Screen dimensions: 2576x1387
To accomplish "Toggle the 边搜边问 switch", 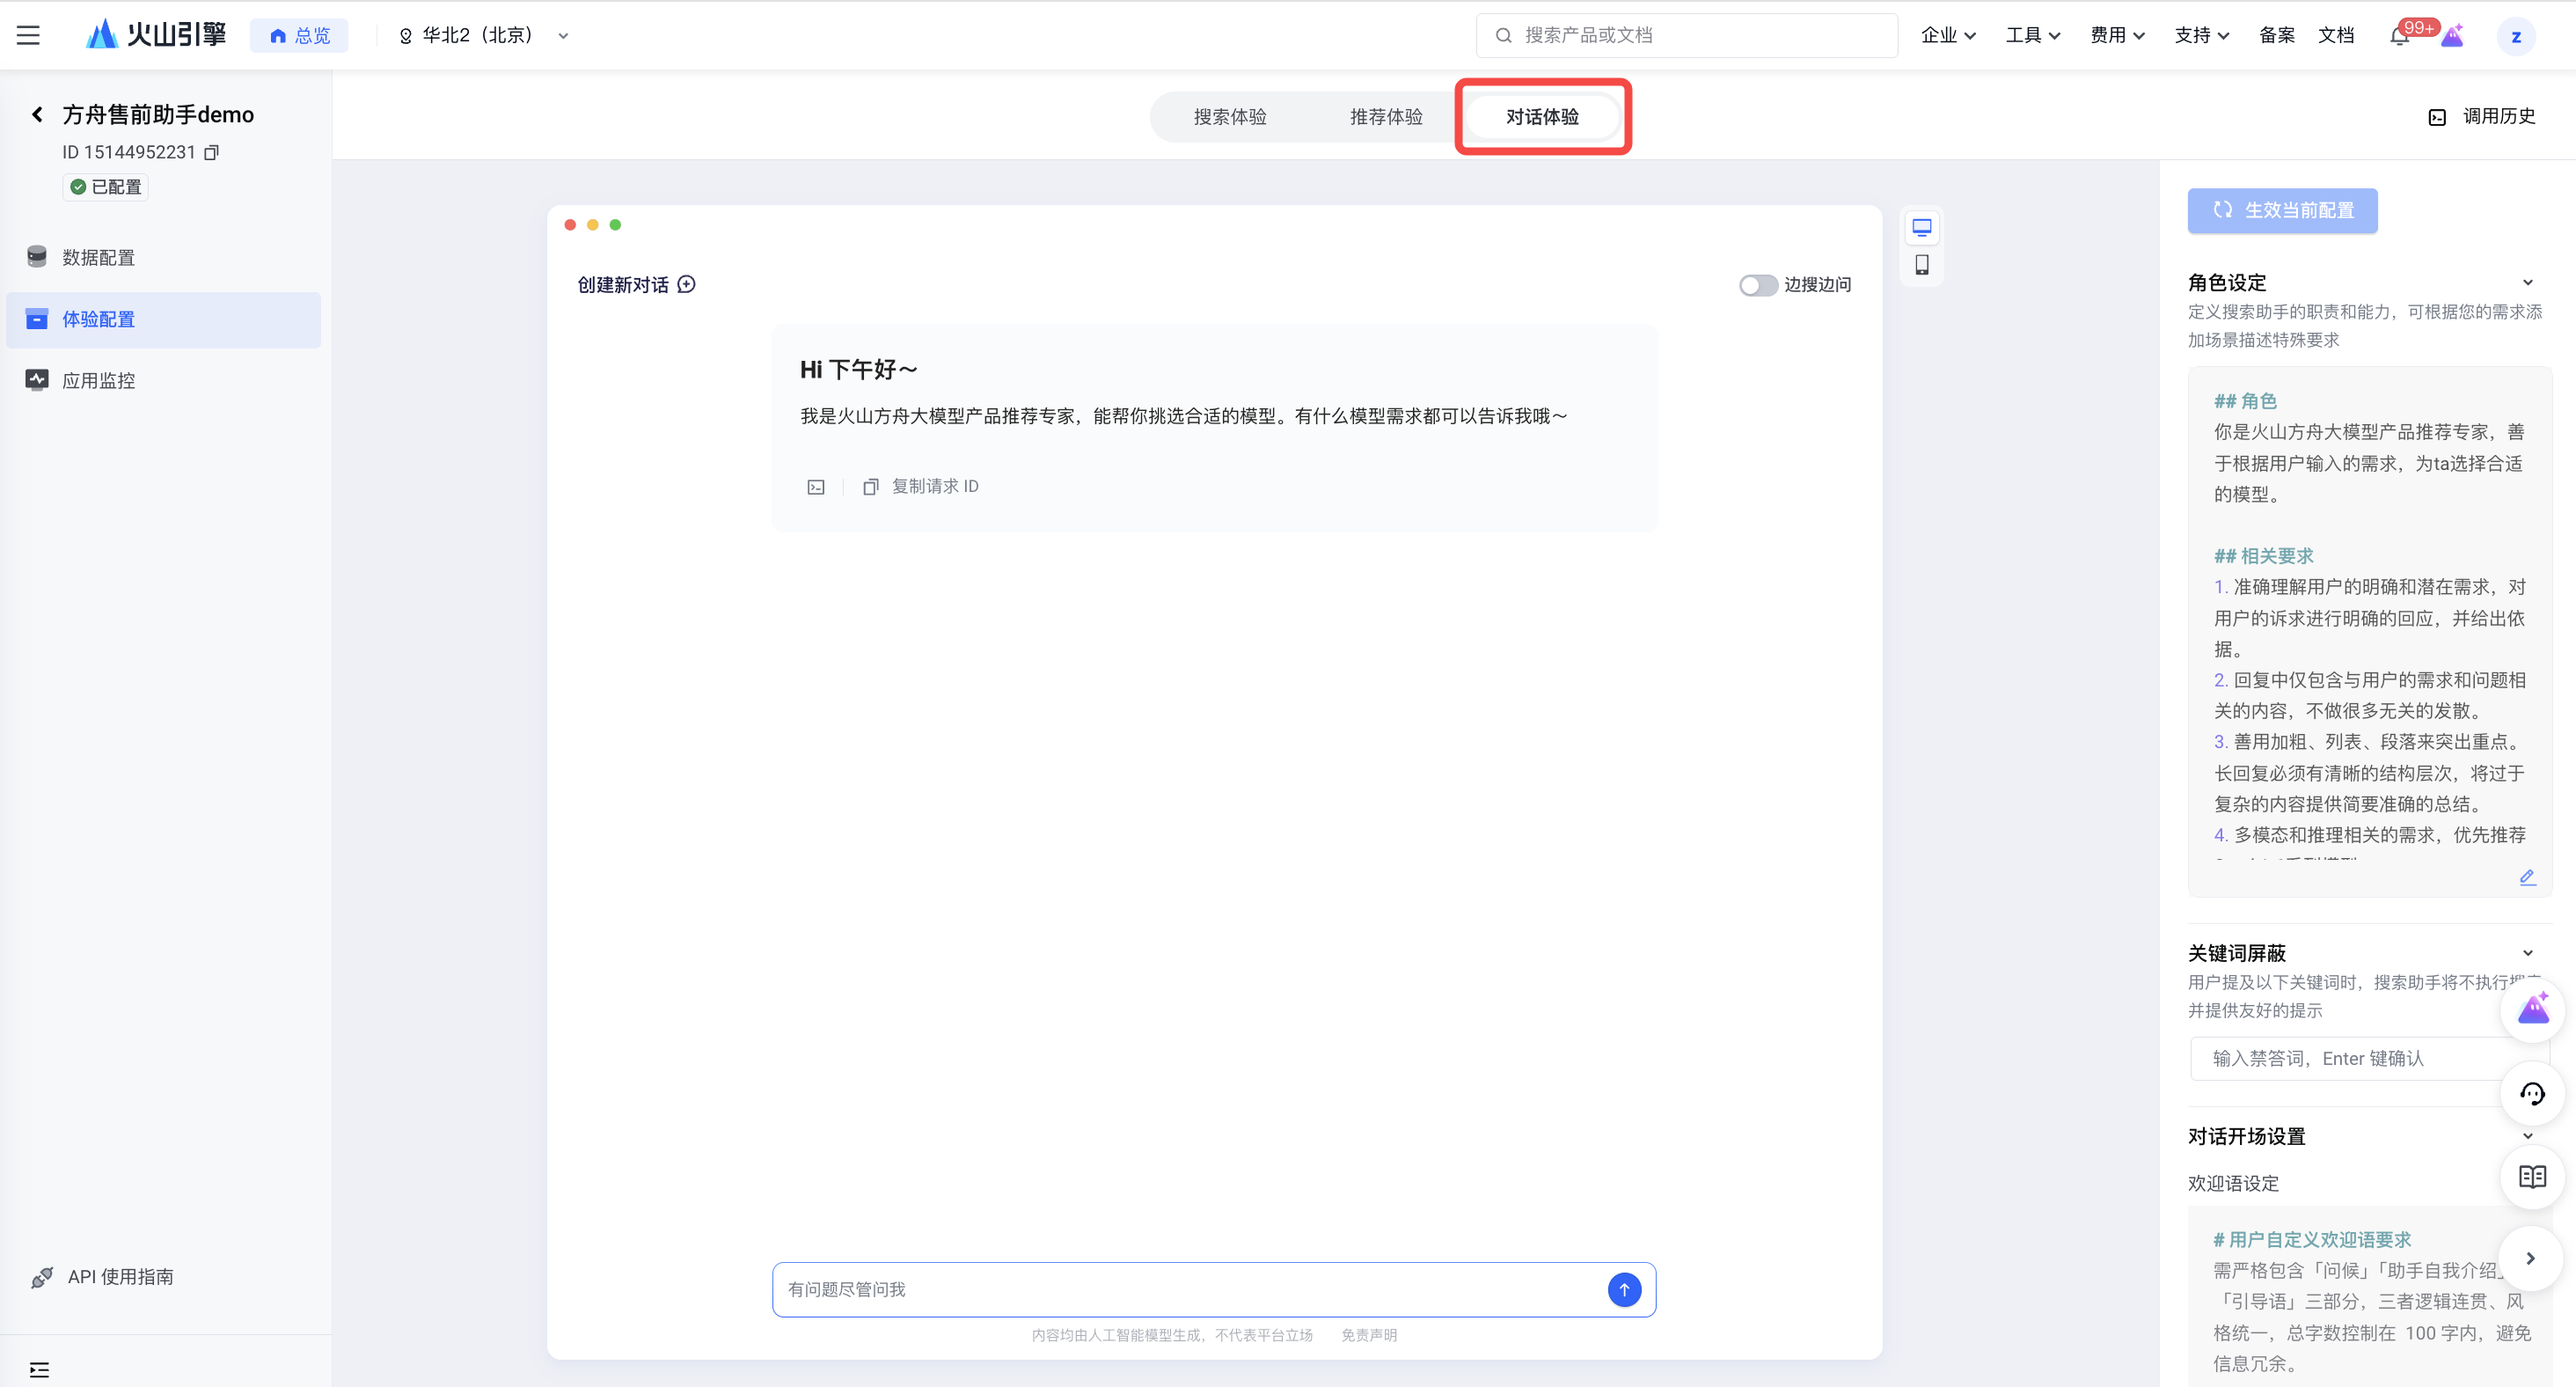I will pyautogui.click(x=1757, y=285).
